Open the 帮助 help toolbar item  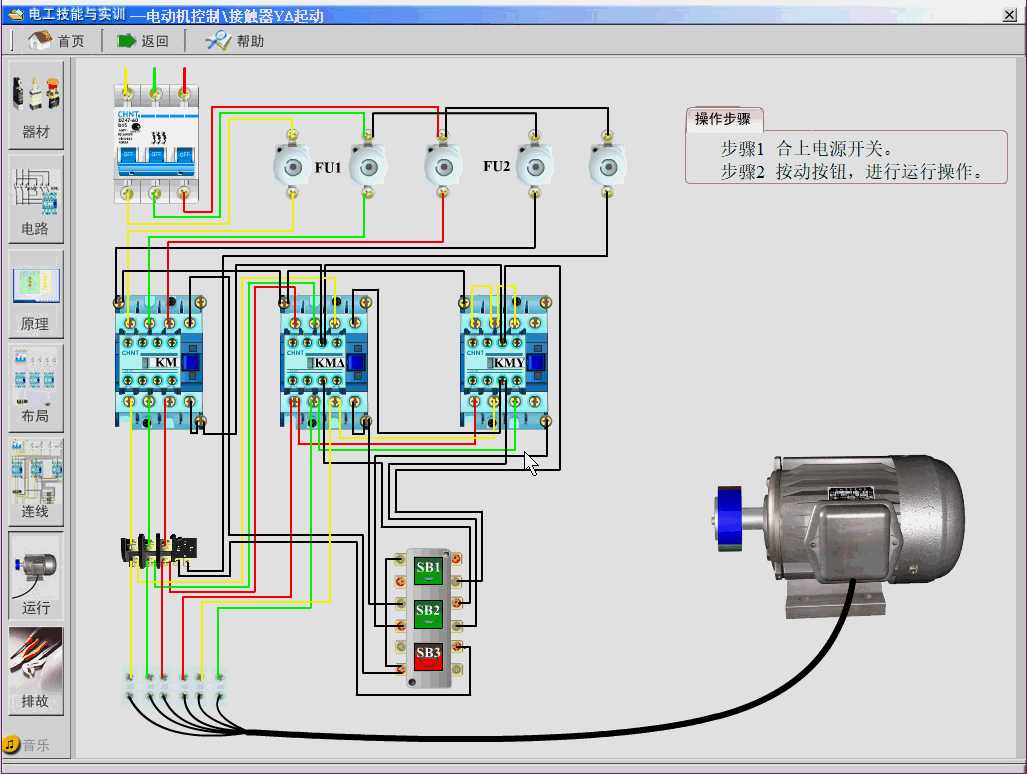[x=234, y=41]
